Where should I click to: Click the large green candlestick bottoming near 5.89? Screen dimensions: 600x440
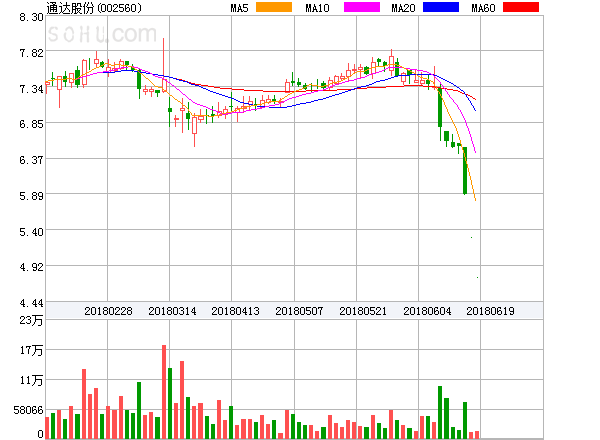tap(465, 171)
